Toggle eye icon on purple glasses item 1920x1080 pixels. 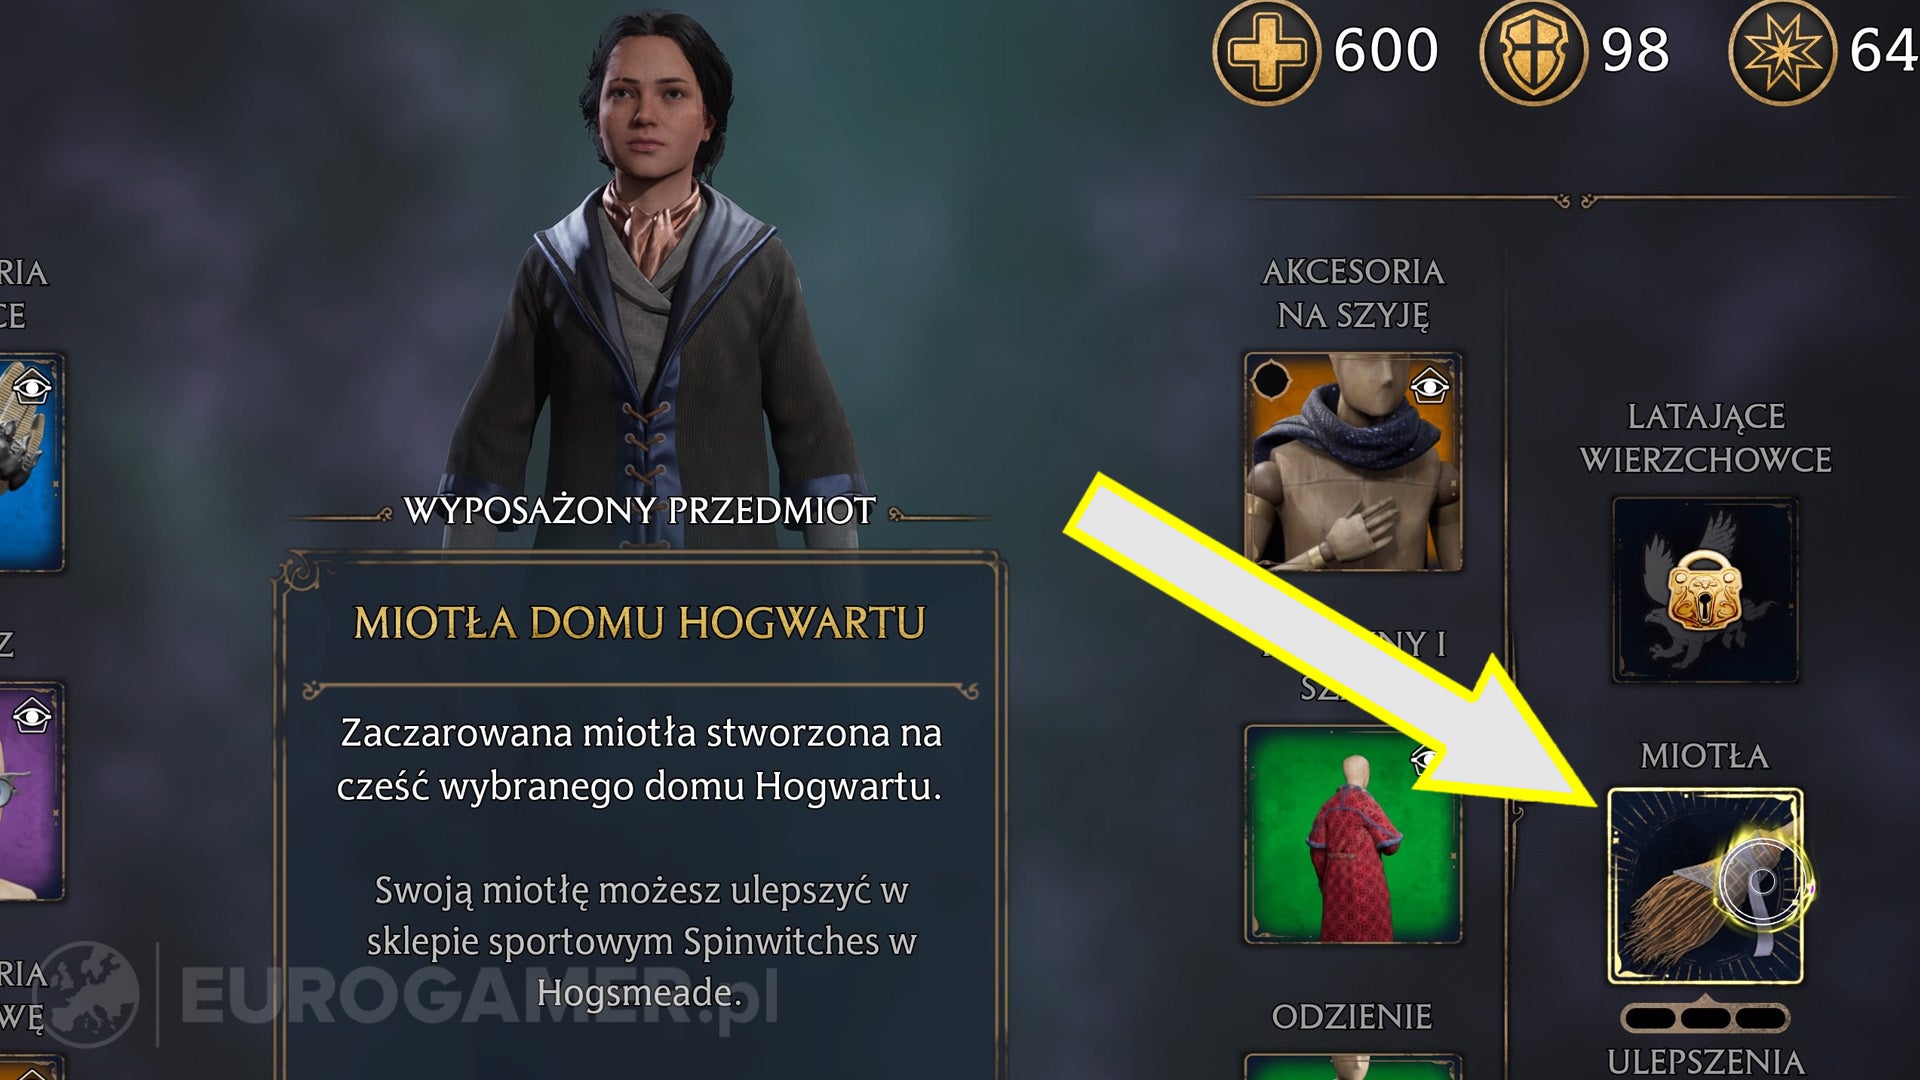tap(32, 715)
